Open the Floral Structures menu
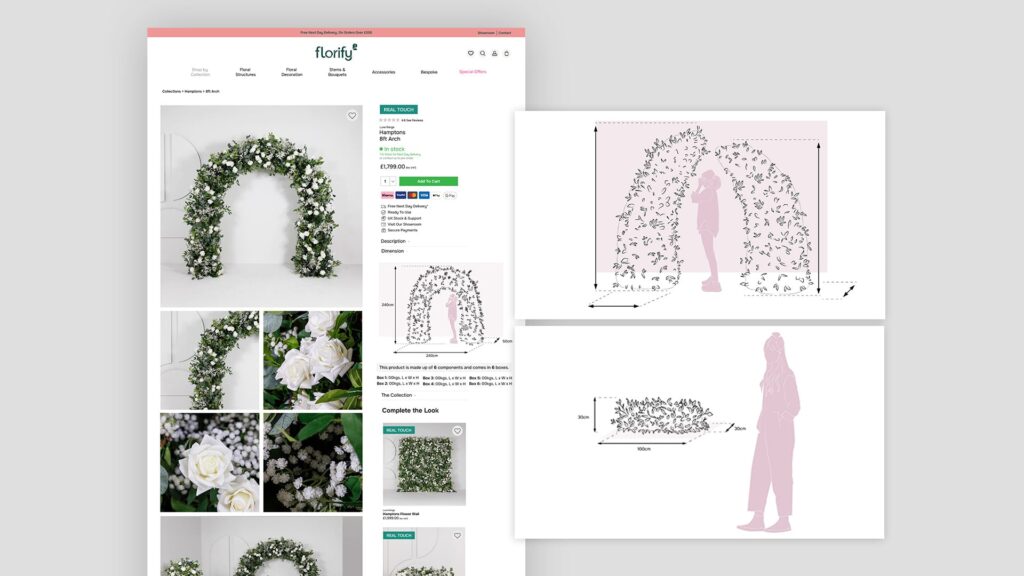 pyautogui.click(x=246, y=72)
